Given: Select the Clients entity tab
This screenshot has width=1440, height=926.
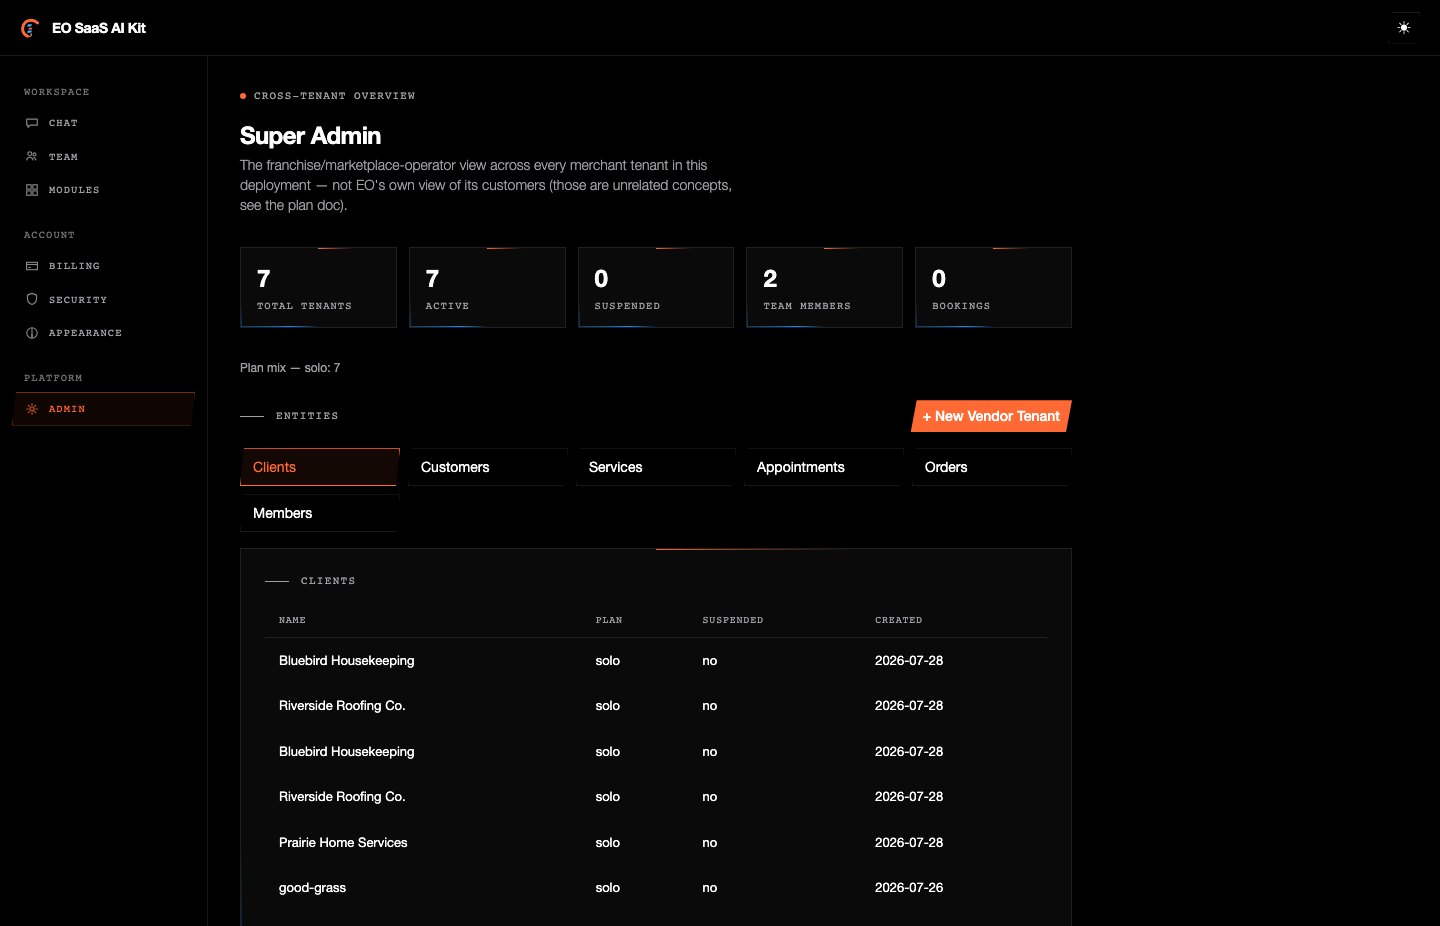Looking at the screenshot, I should 320,467.
